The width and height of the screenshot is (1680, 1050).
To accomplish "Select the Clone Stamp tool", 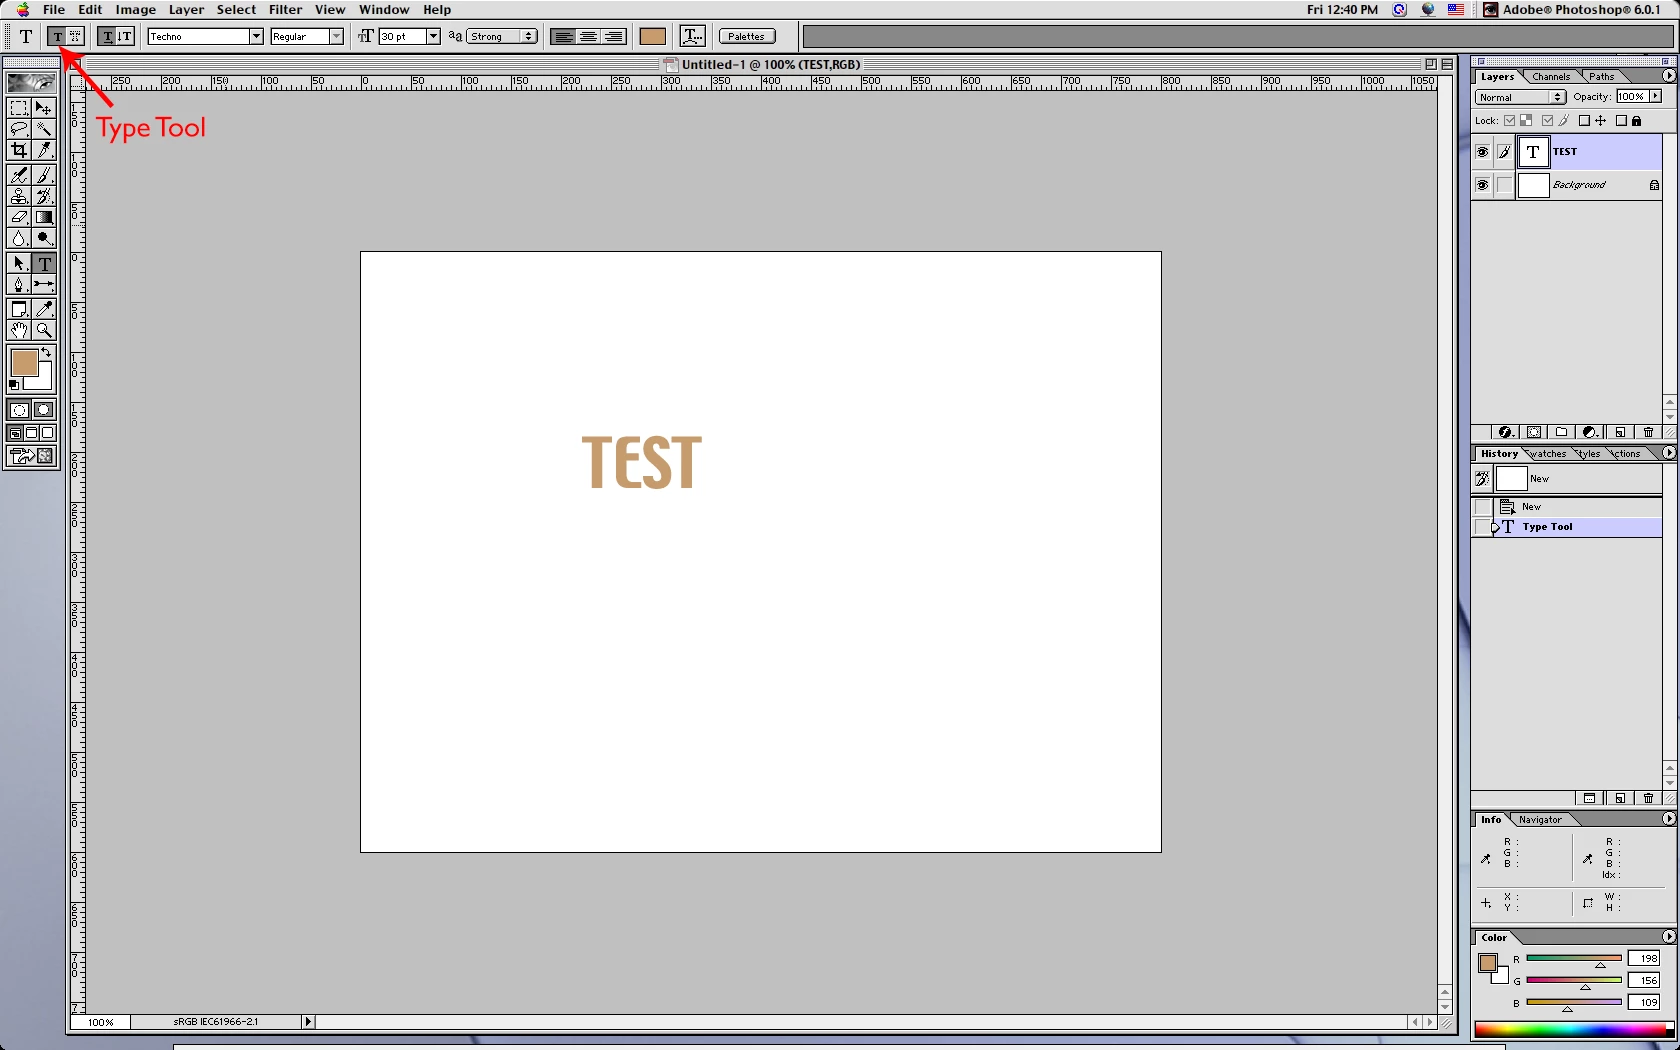I will coord(19,196).
